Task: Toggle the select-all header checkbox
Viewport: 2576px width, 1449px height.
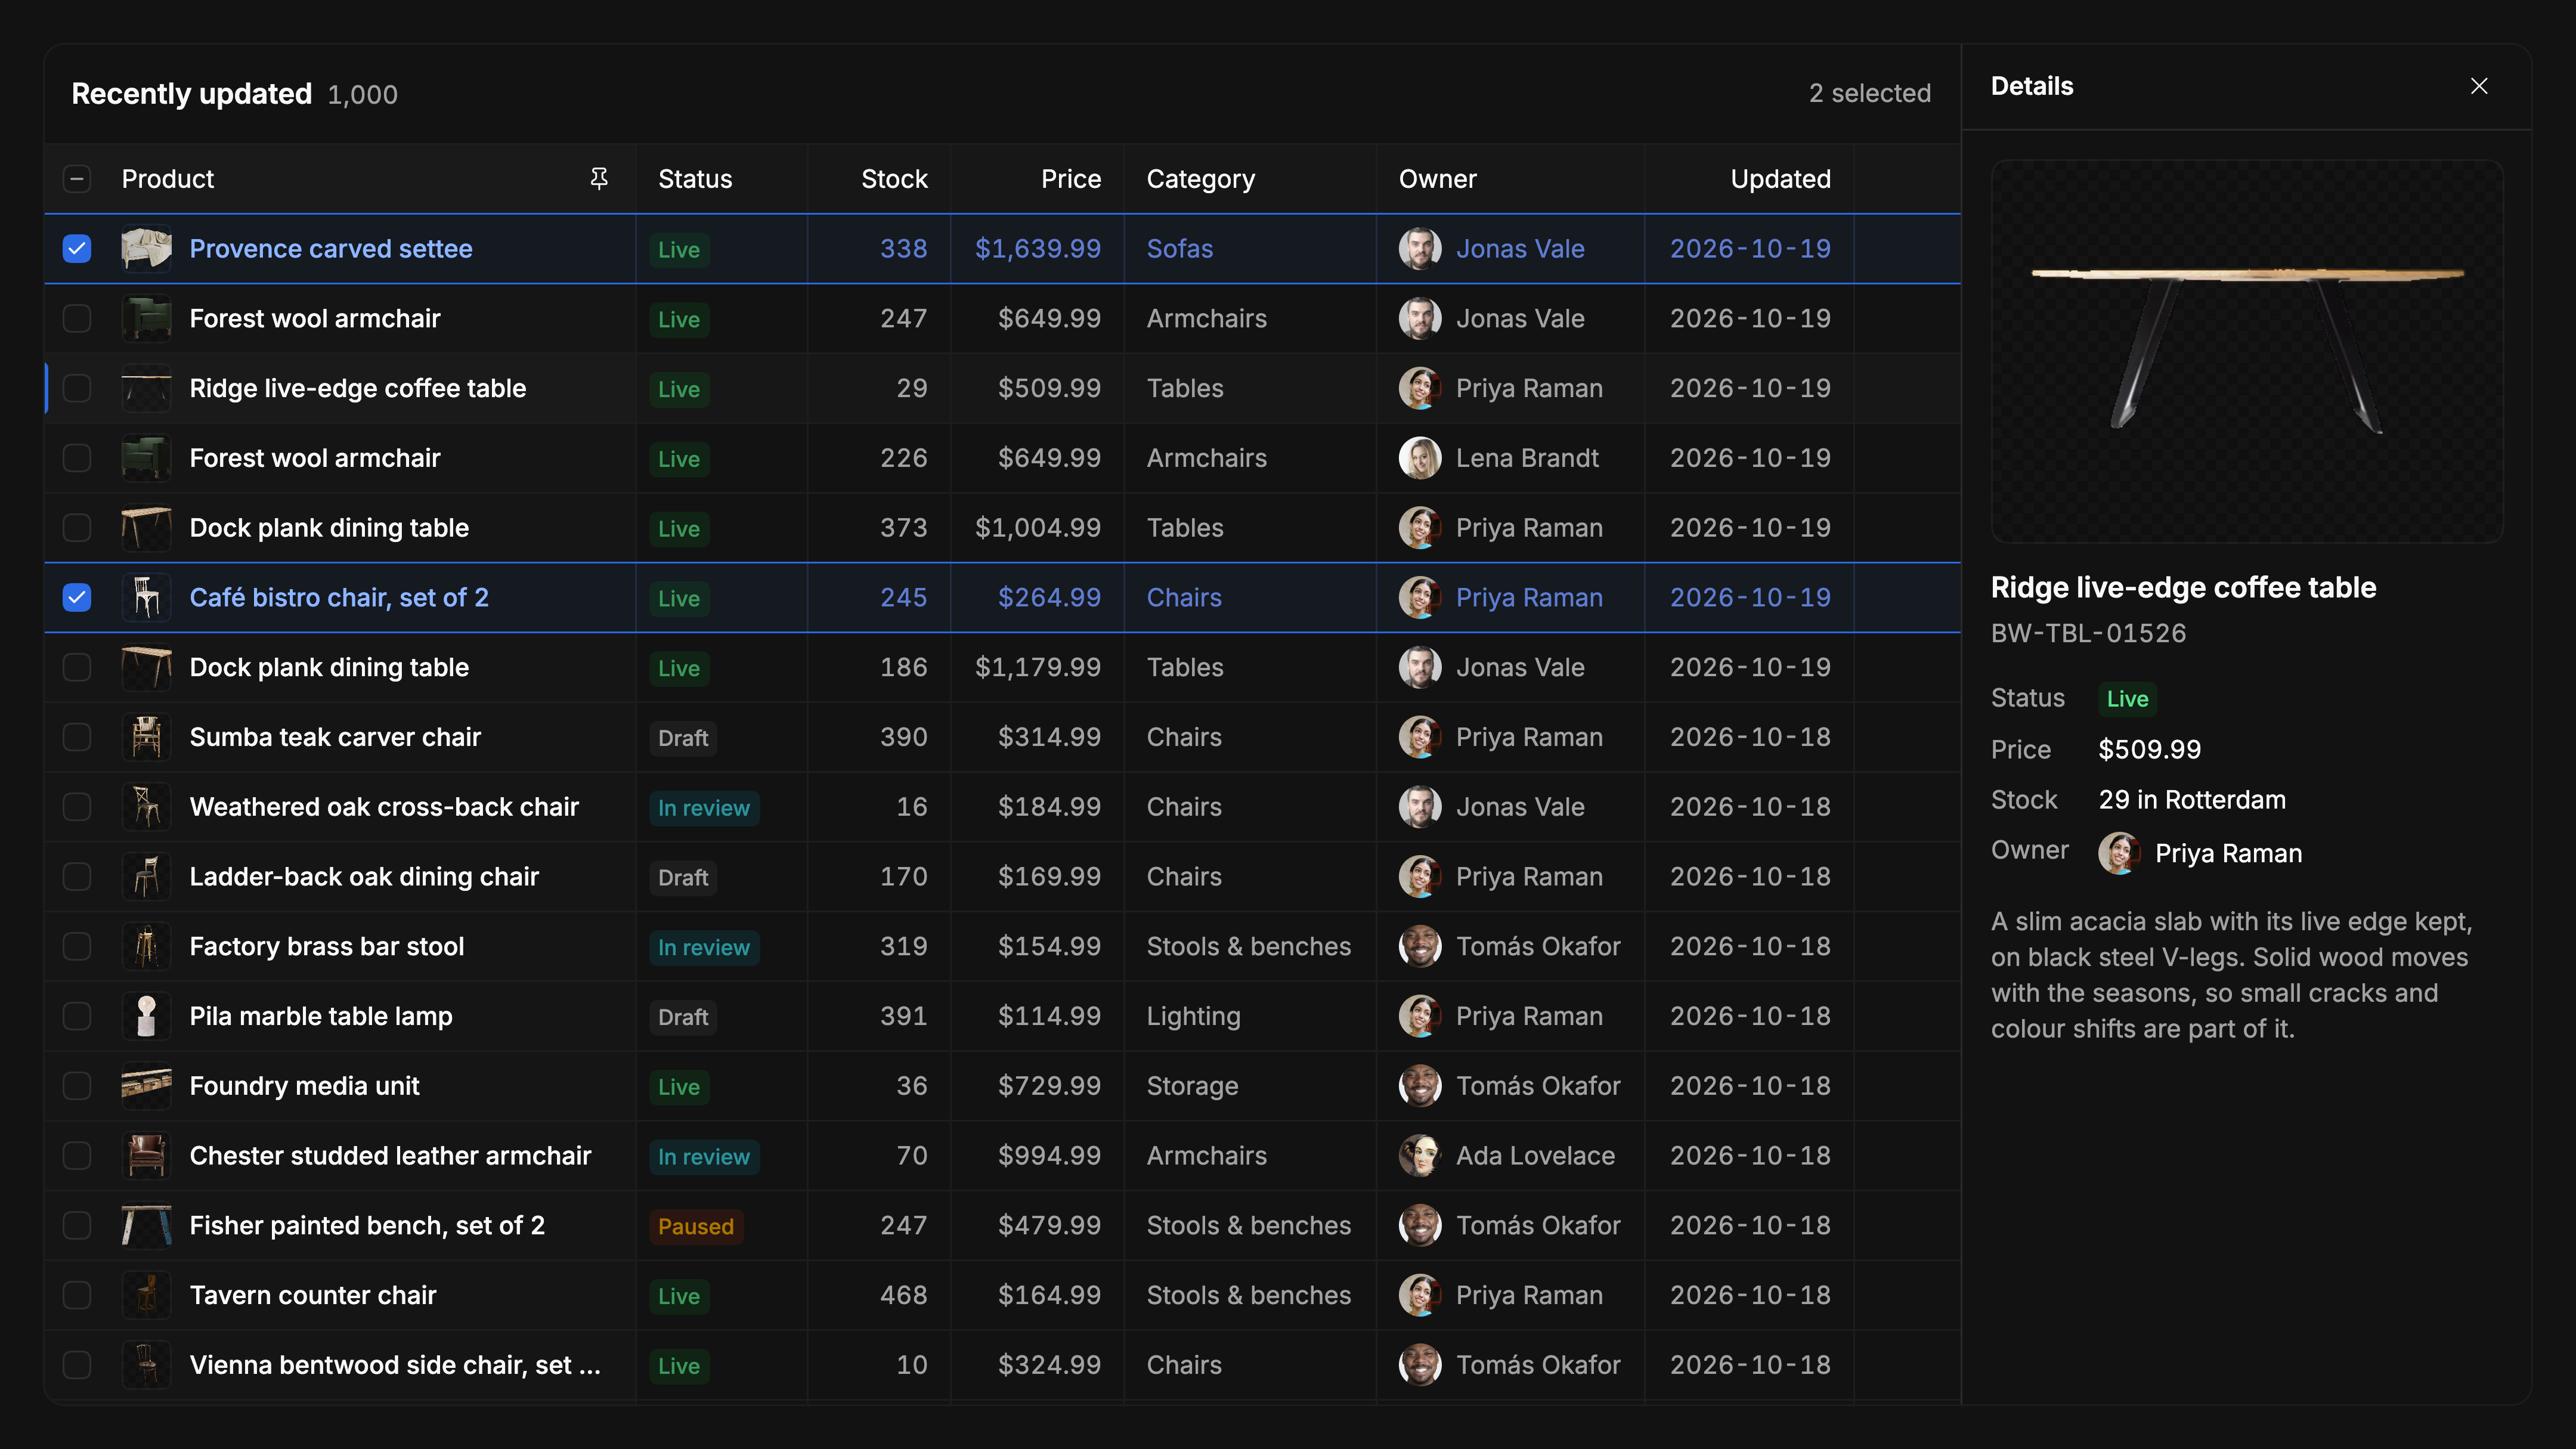Action: (x=77, y=179)
